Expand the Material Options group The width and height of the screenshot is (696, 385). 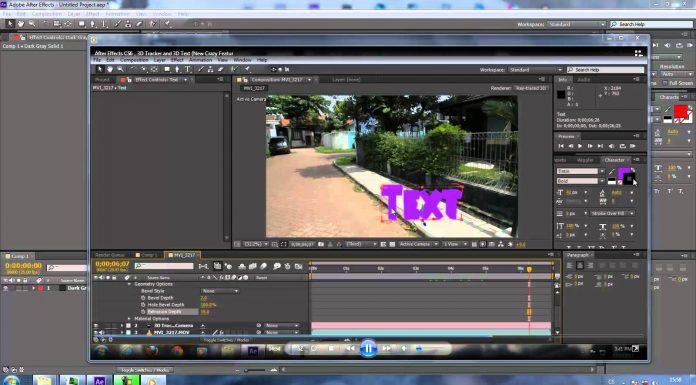click(130, 319)
